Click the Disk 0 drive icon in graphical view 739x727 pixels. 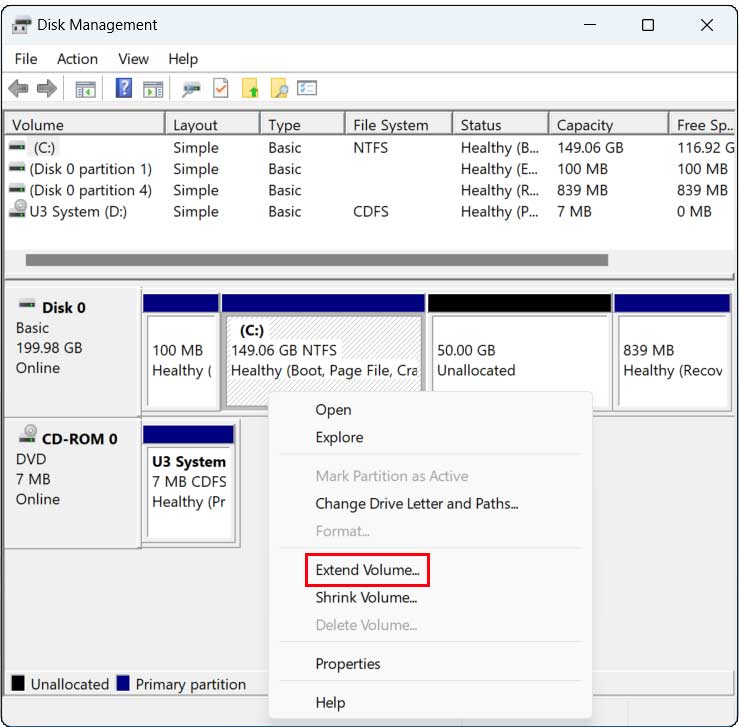[27, 304]
